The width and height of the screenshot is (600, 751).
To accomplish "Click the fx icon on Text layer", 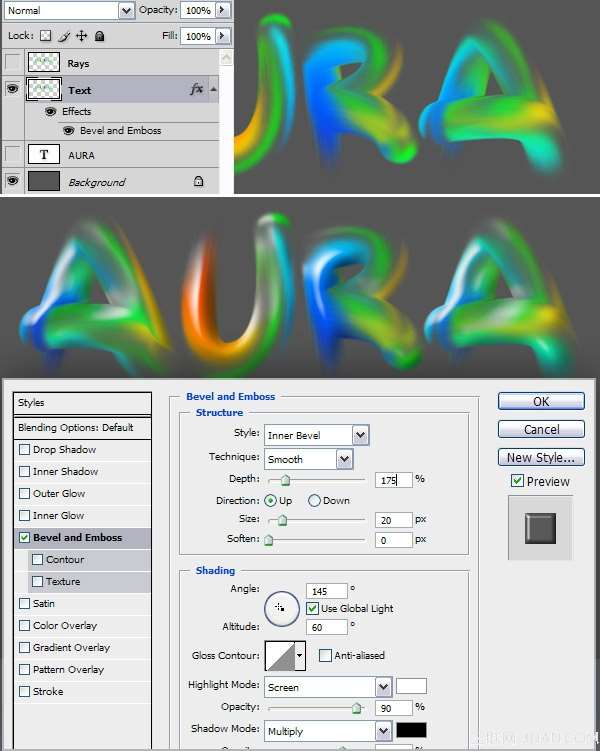I will [196, 89].
